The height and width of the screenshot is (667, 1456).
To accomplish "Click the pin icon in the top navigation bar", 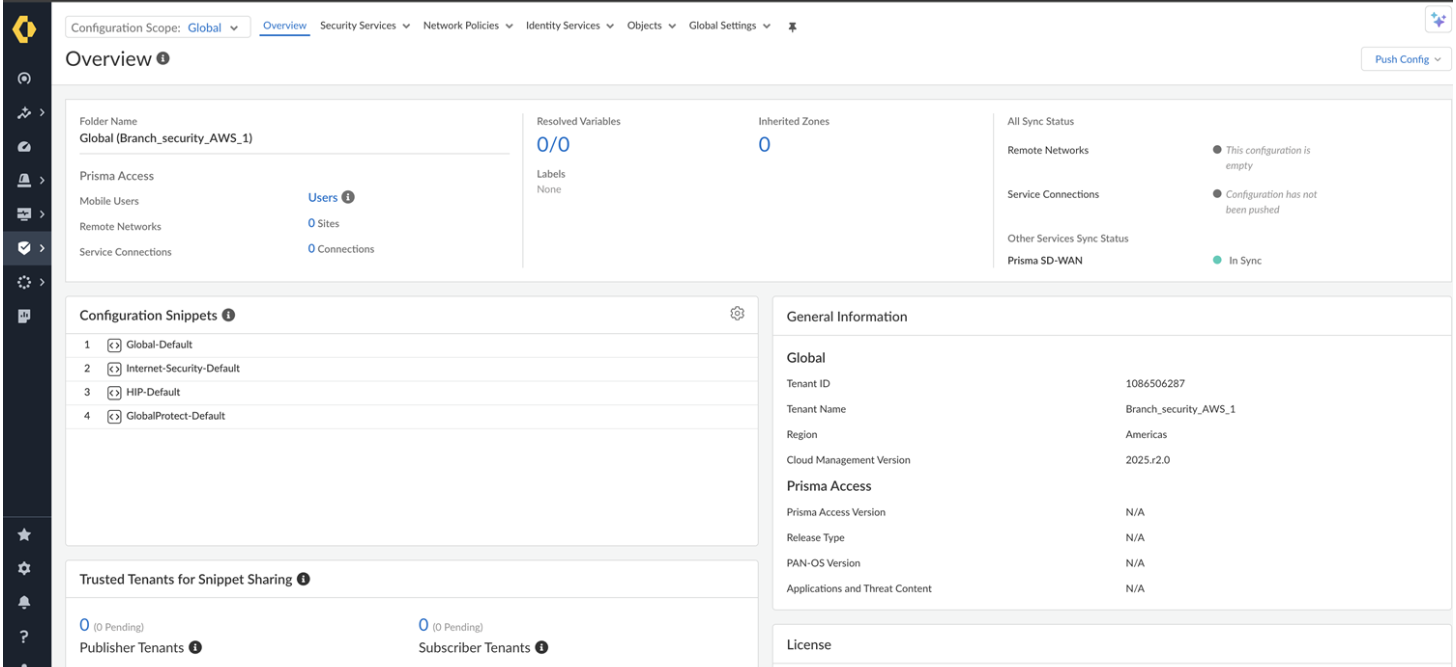I will tap(793, 26).
